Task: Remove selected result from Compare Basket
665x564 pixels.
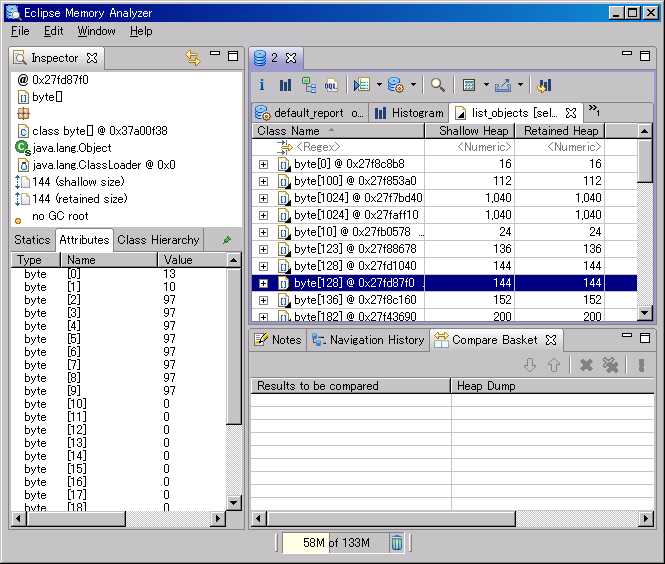Action: (586, 365)
